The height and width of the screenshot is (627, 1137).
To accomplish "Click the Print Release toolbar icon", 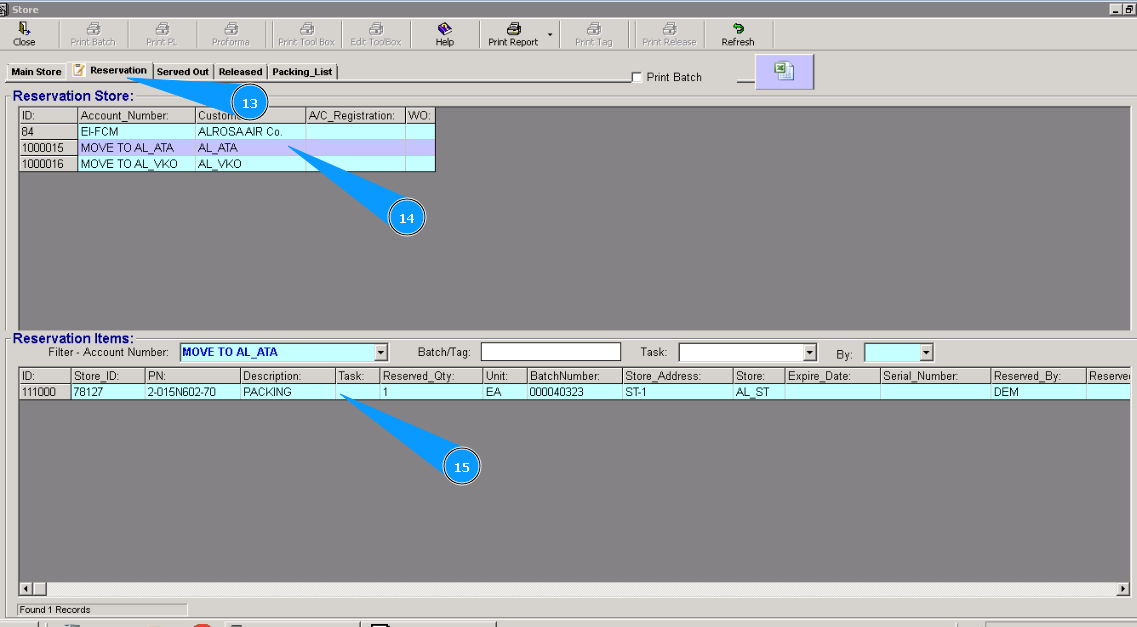I will (x=669, y=34).
